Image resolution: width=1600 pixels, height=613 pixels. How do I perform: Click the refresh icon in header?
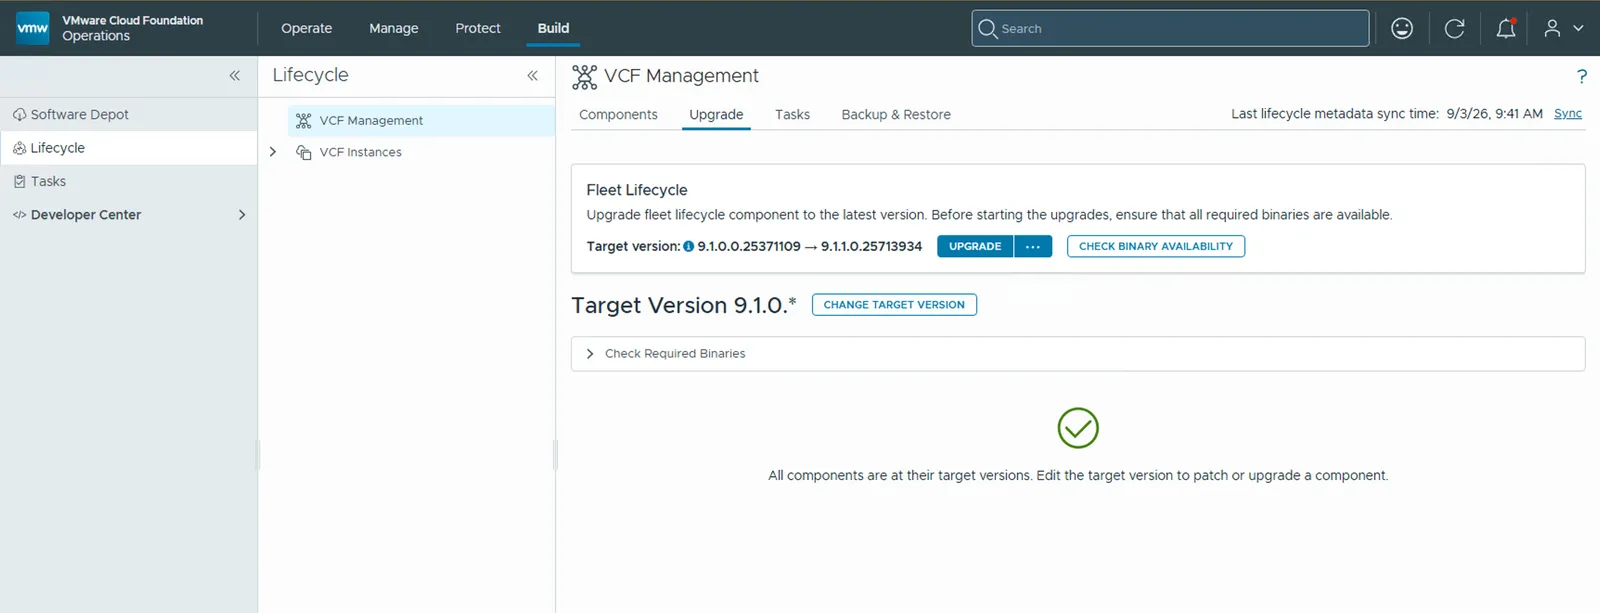1454,28
